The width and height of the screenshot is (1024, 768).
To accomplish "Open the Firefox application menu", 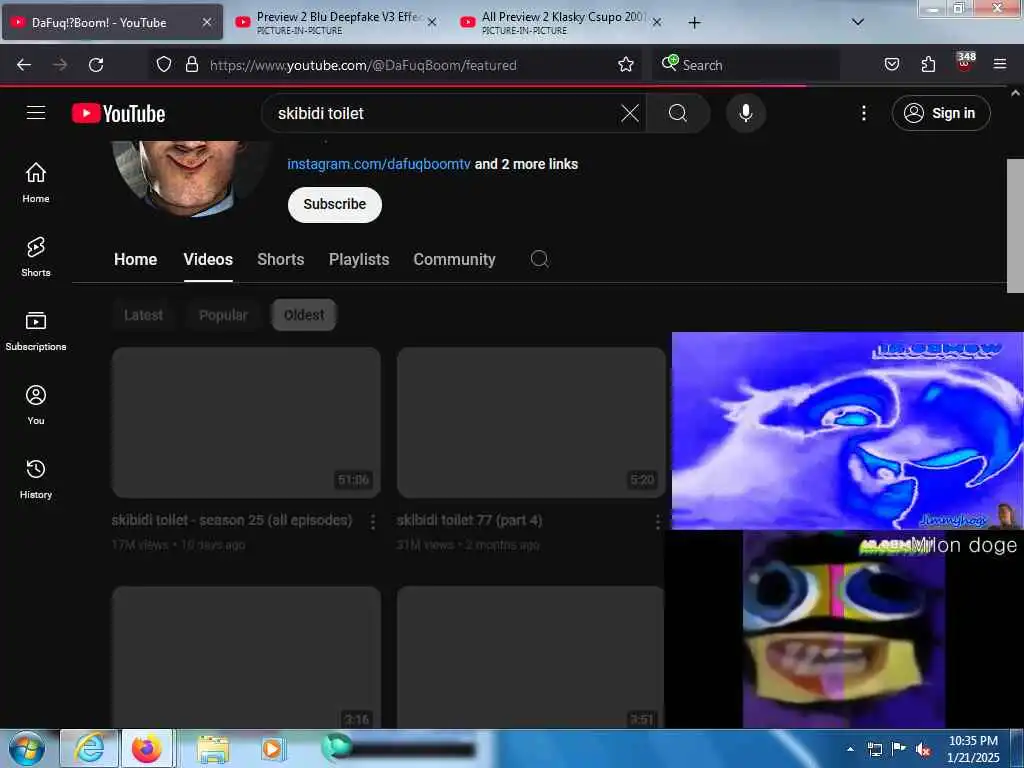I will point(999,64).
